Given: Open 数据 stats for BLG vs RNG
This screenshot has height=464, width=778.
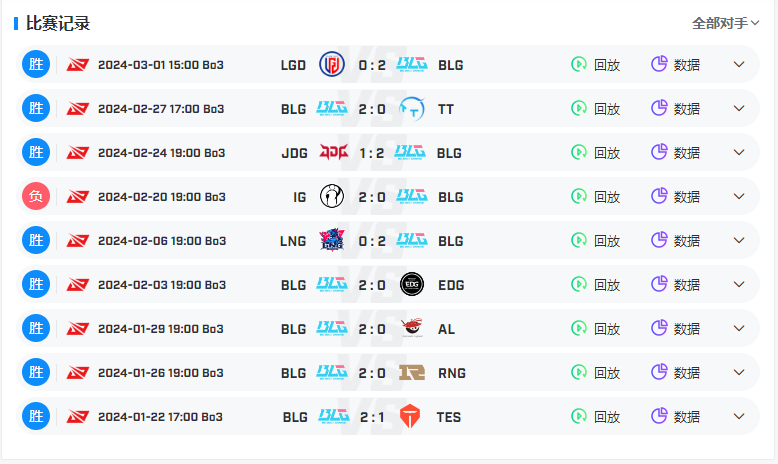Looking at the screenshot, I should [x=675, y=372].
